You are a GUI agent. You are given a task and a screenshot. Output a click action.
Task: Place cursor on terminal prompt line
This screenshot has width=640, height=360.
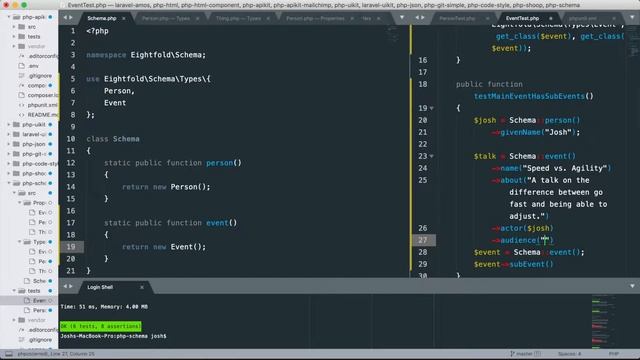pyautogui.click(x=113, y=336)
